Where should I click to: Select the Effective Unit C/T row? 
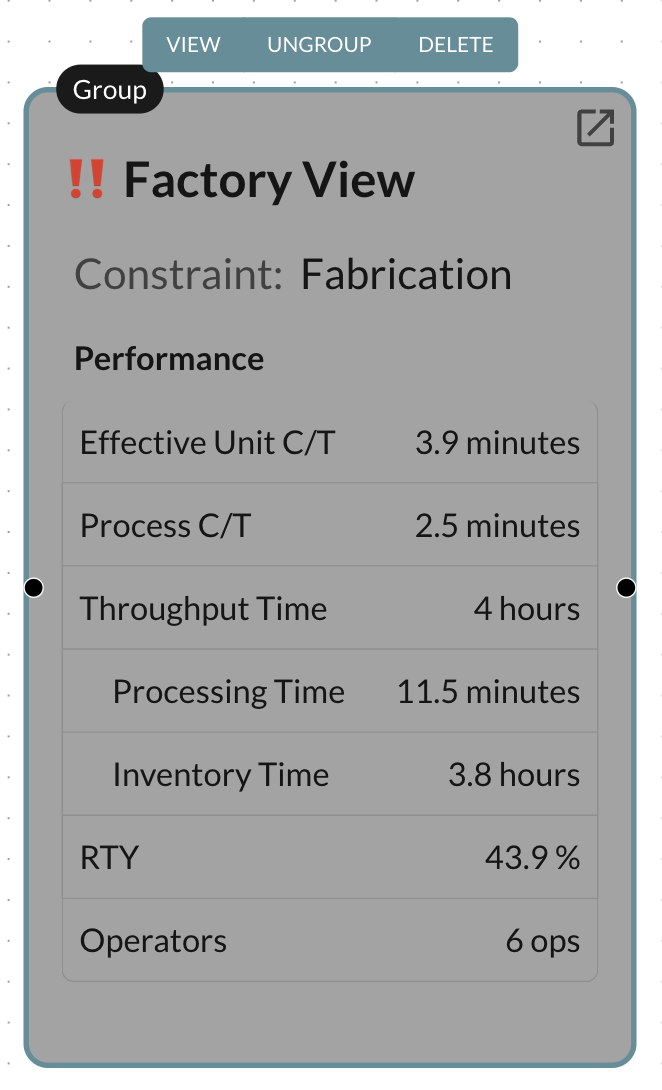coord(329,443)
